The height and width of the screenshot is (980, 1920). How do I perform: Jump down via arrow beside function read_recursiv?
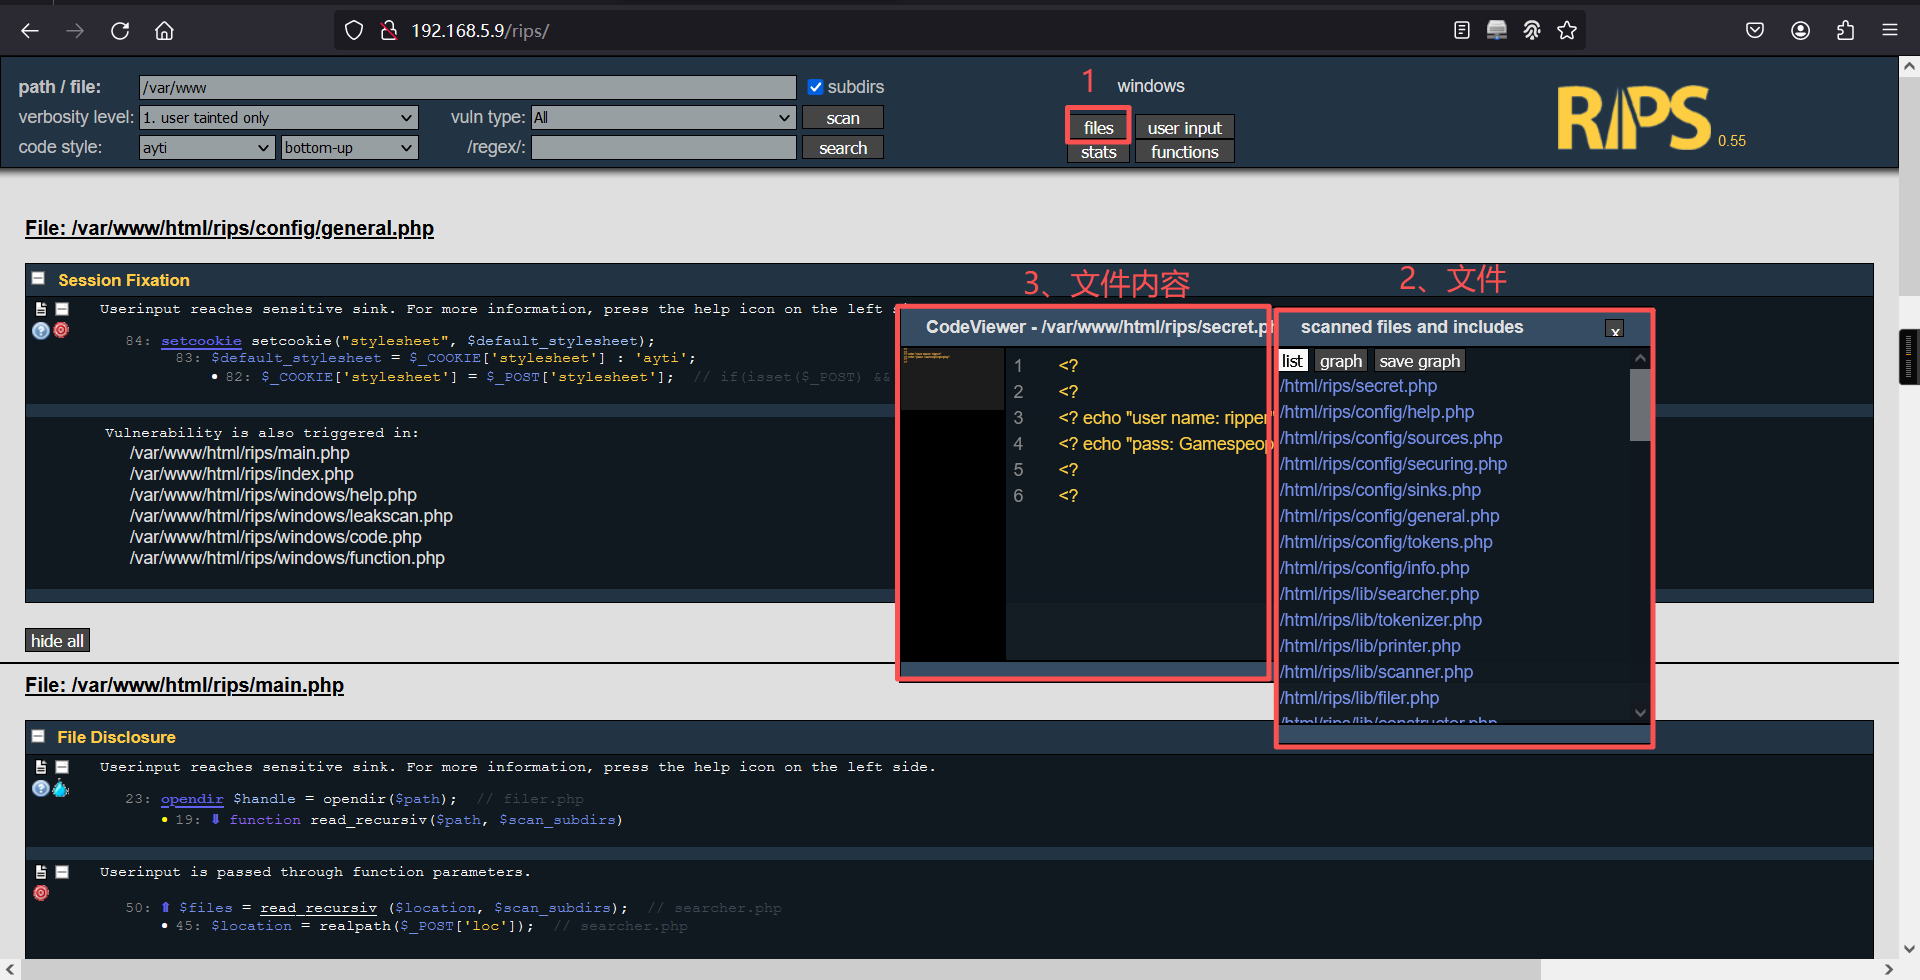pyautogui.click(x=215, y=819)
